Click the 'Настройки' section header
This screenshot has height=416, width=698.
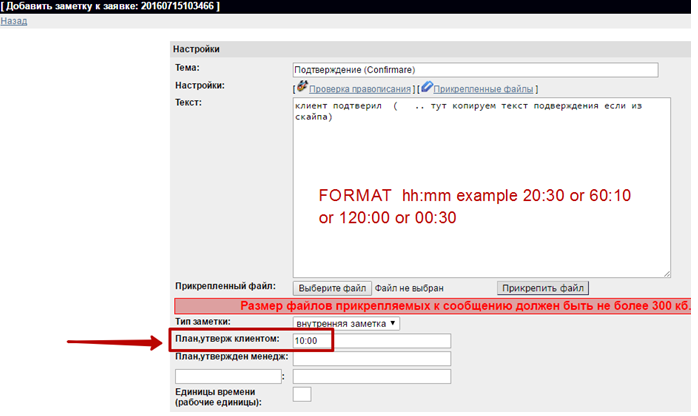click(x=430, y=49)
